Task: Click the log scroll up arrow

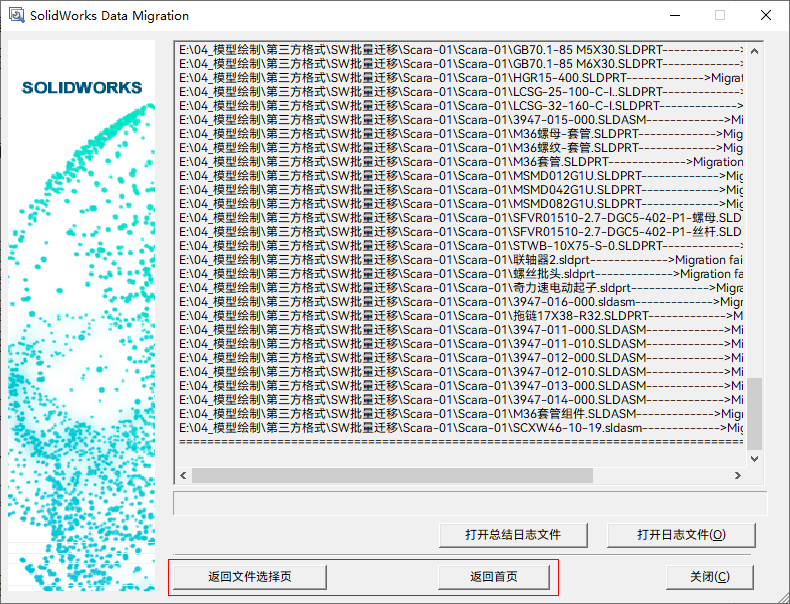Action: [754, 51]
